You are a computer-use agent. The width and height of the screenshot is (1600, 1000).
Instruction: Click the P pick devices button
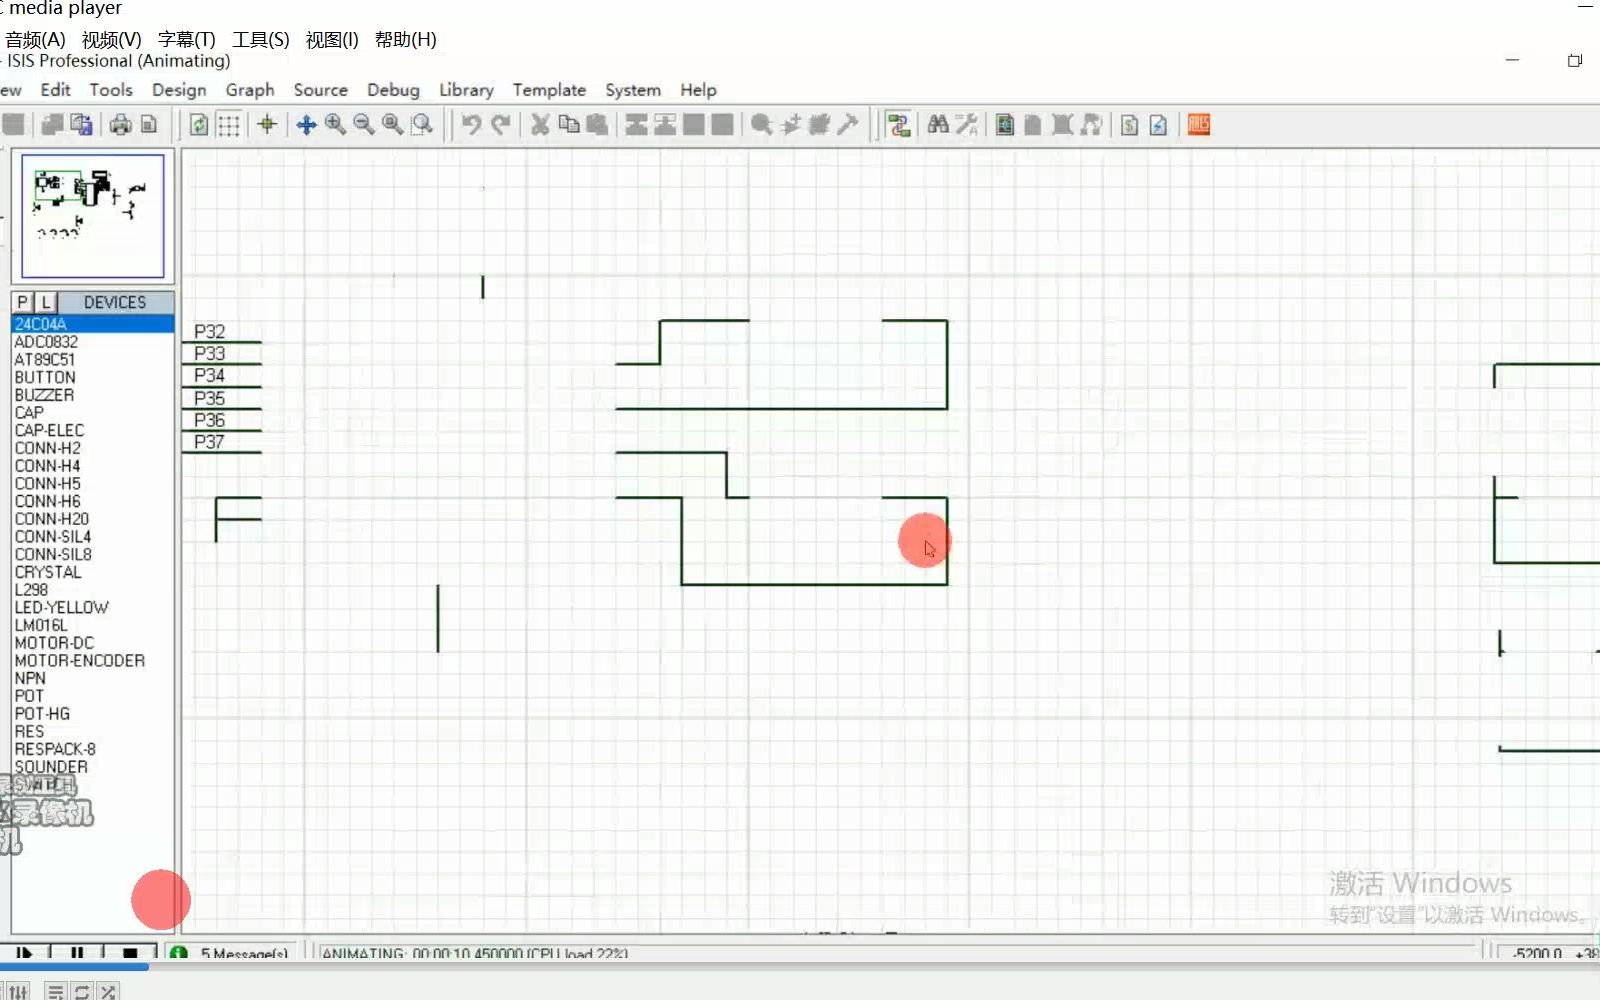point(23,302)
